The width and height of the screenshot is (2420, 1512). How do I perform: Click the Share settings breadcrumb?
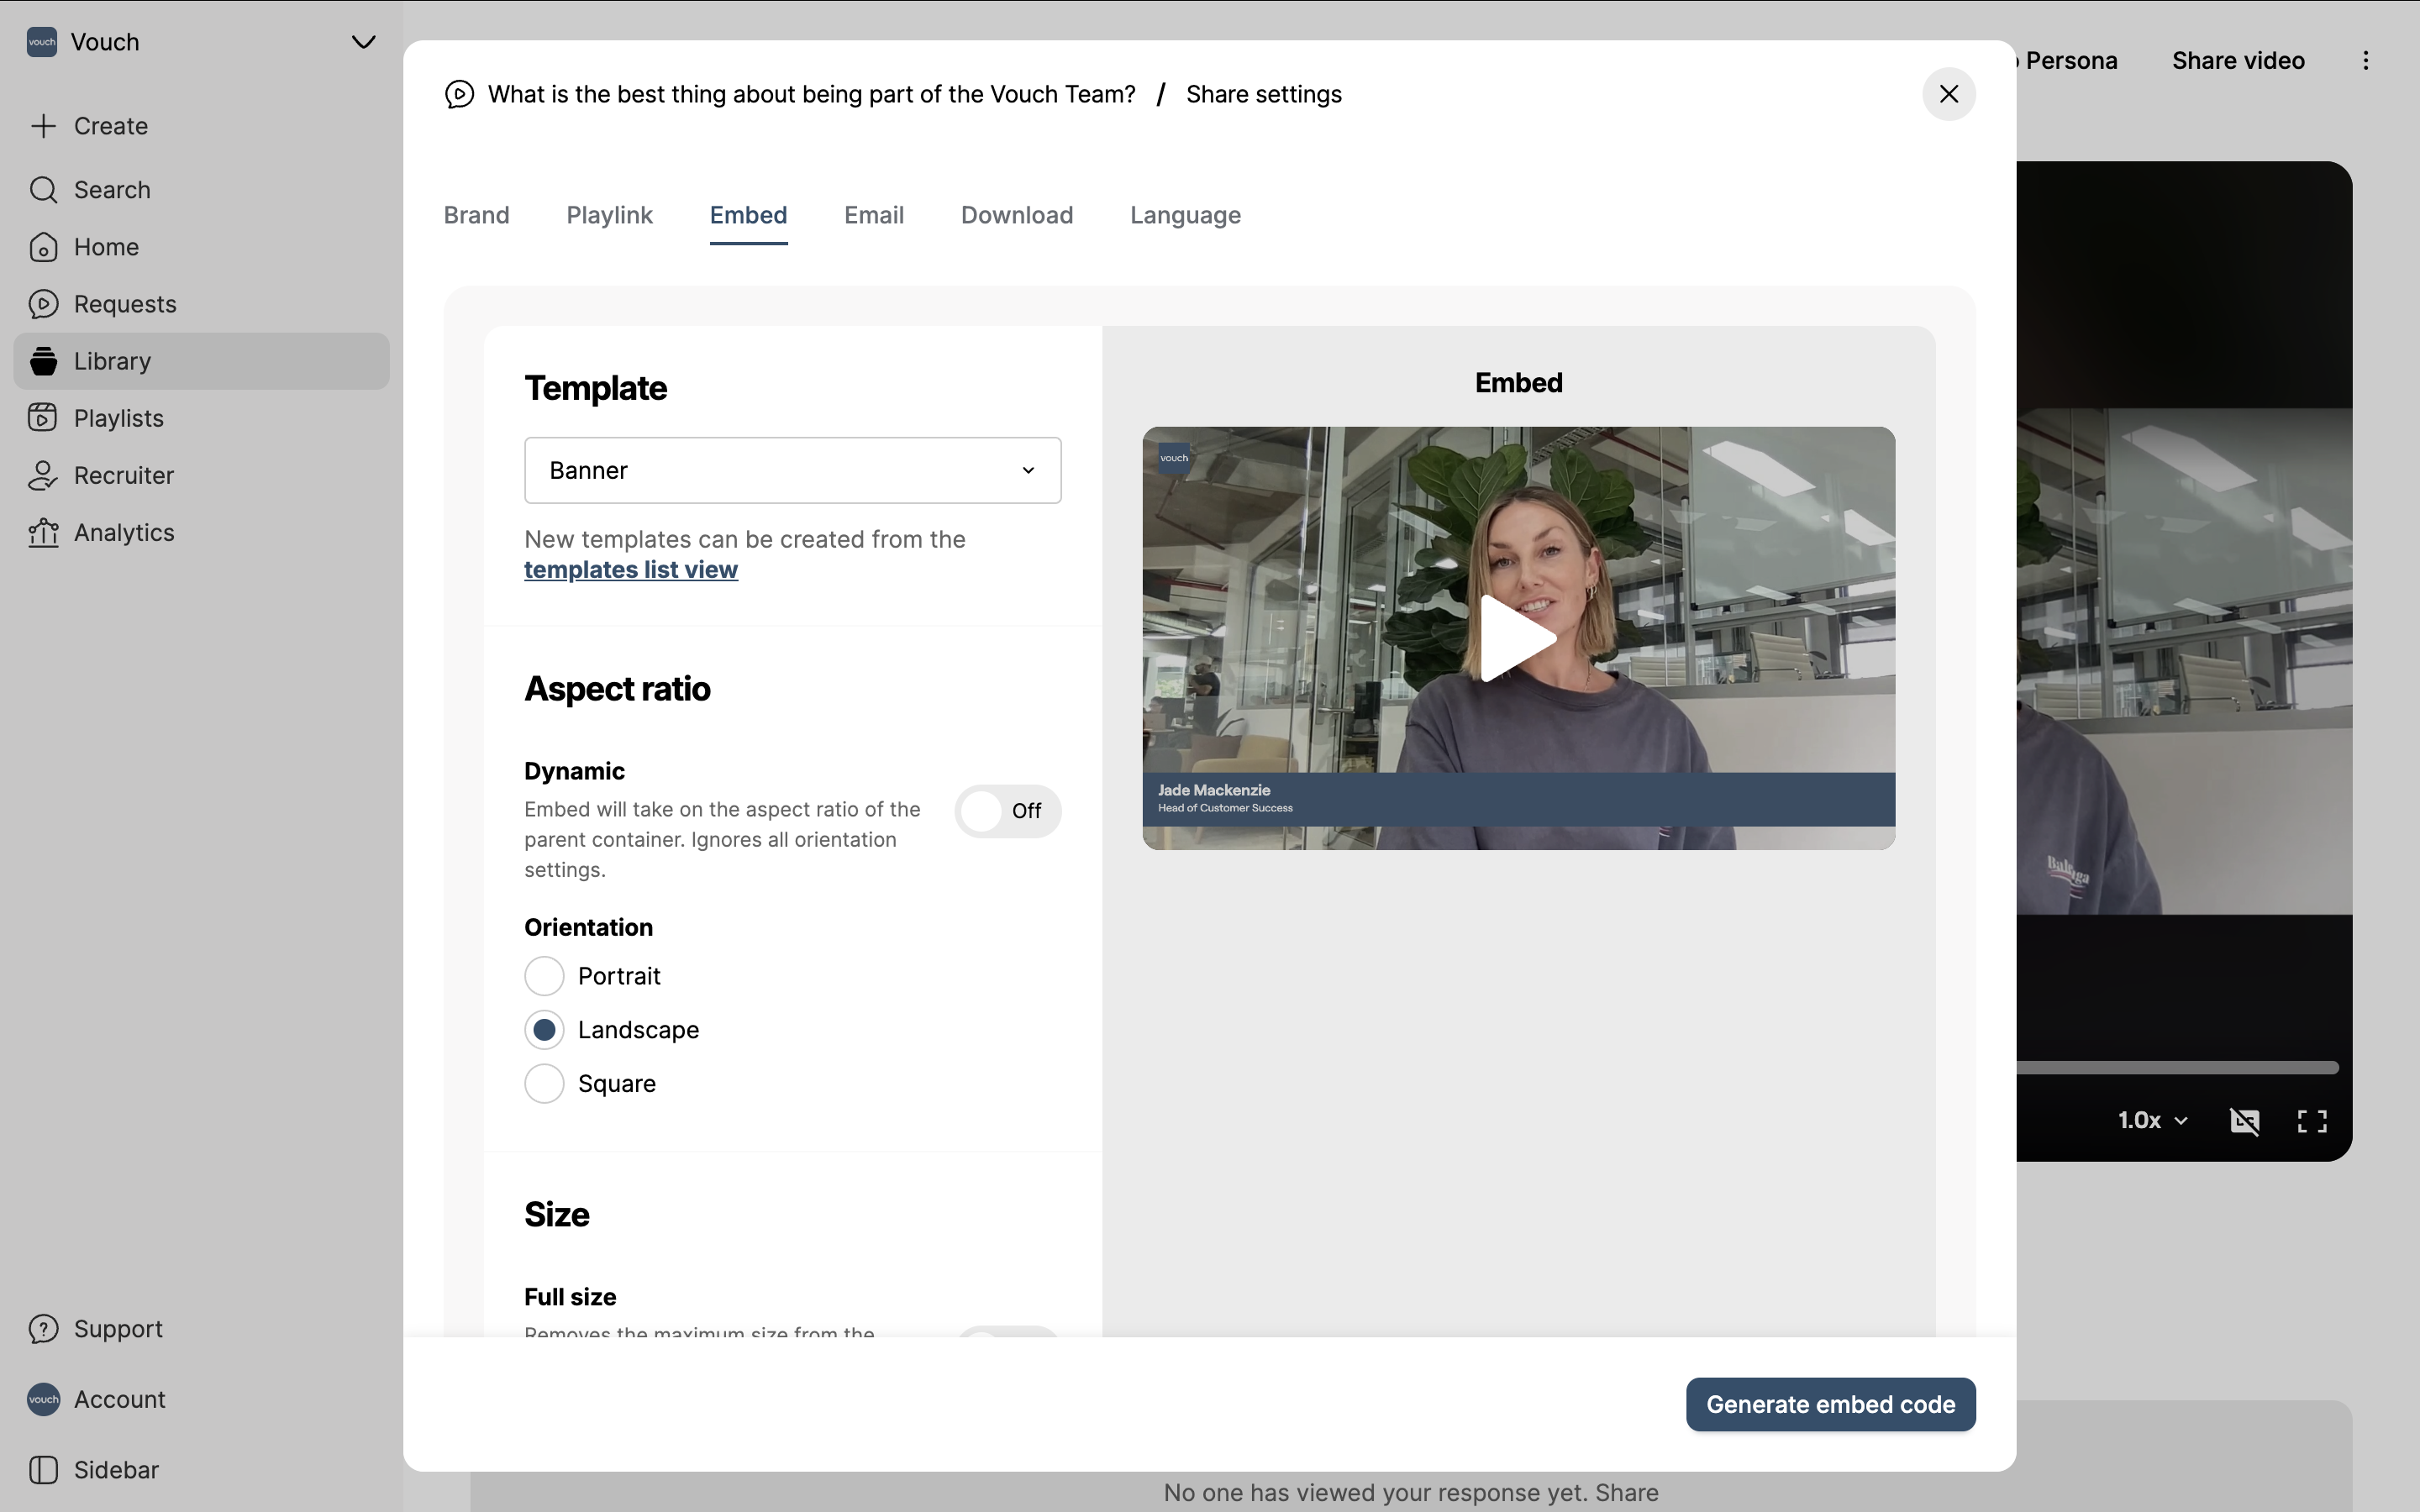tap(1264, 94)
